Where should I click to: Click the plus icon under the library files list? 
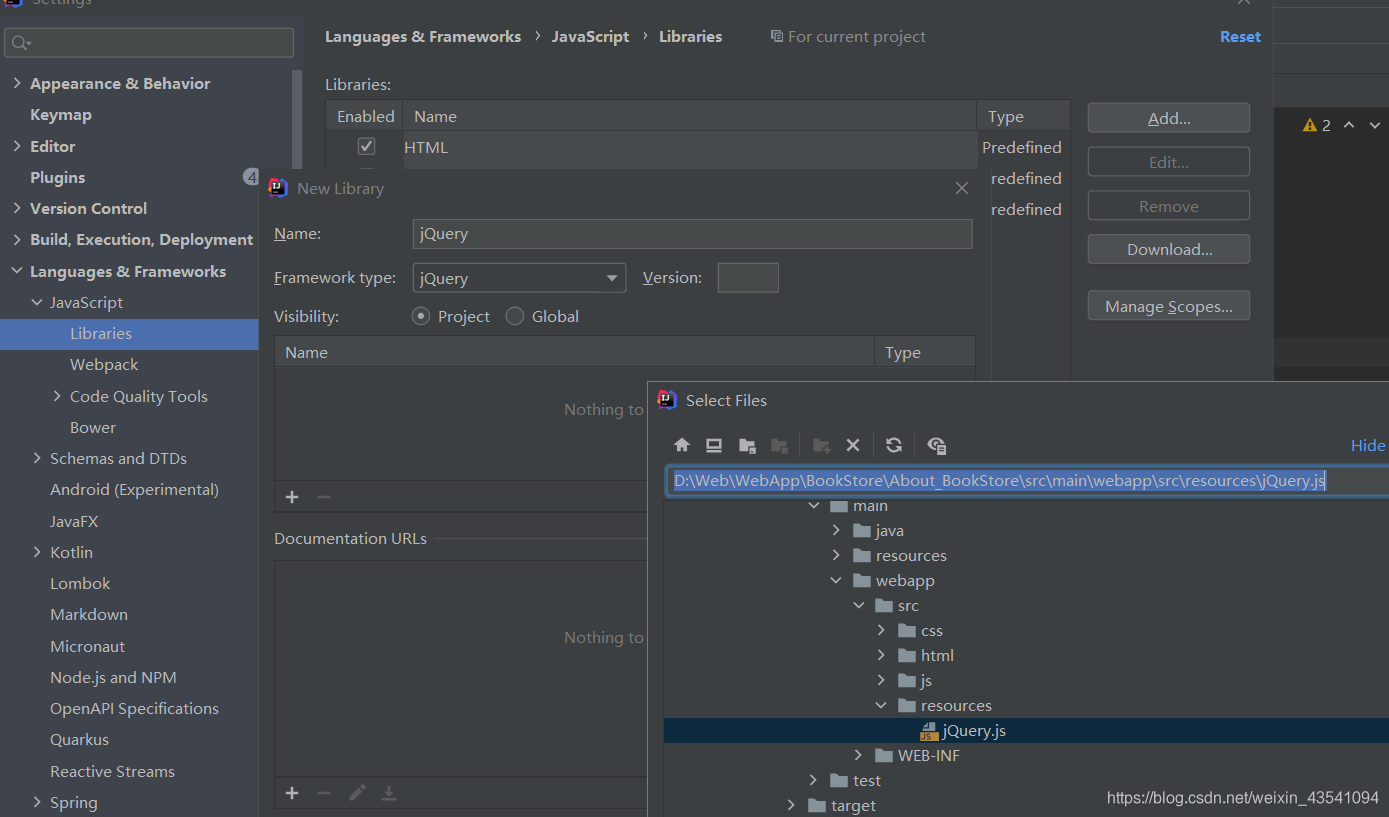[292, 497]
